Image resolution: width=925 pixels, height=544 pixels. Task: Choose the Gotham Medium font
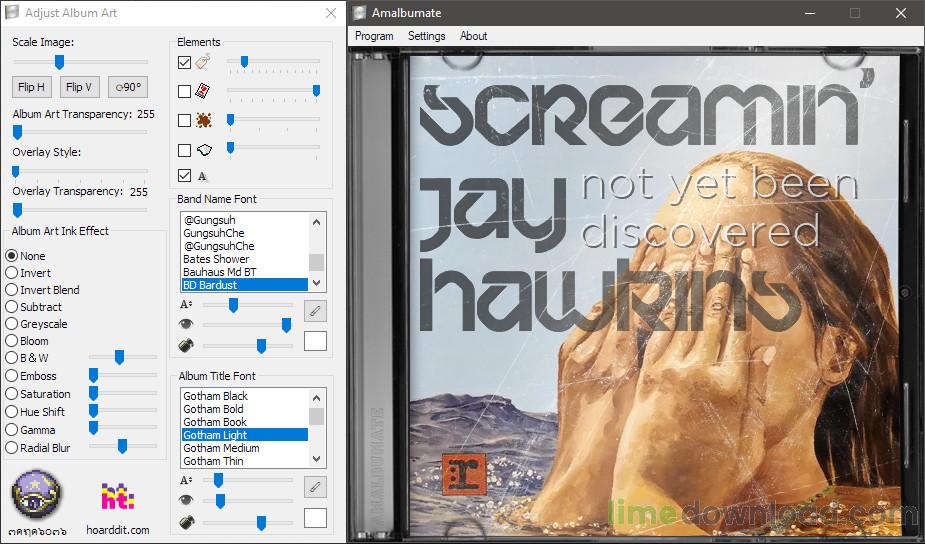click(245, 448)
